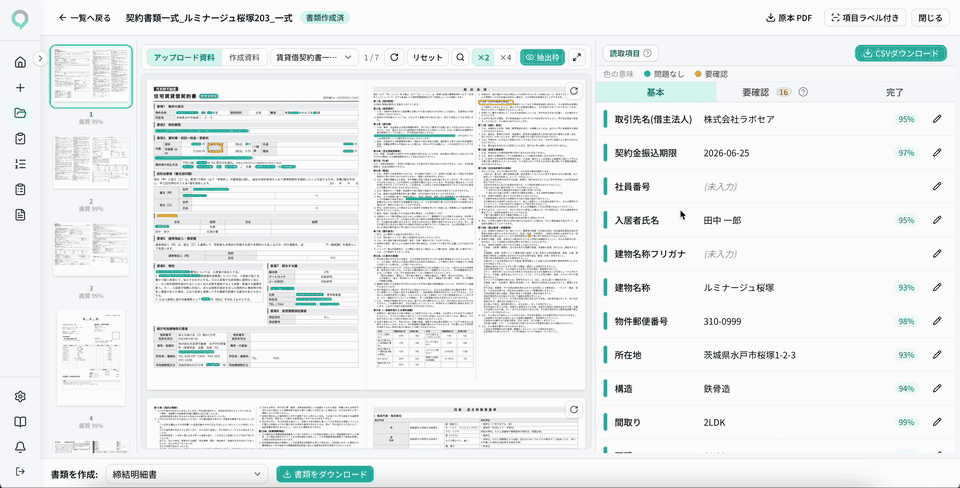Click the fullscreen expand arrows icon
Screen dimensions: 960x488
[576, 58]
